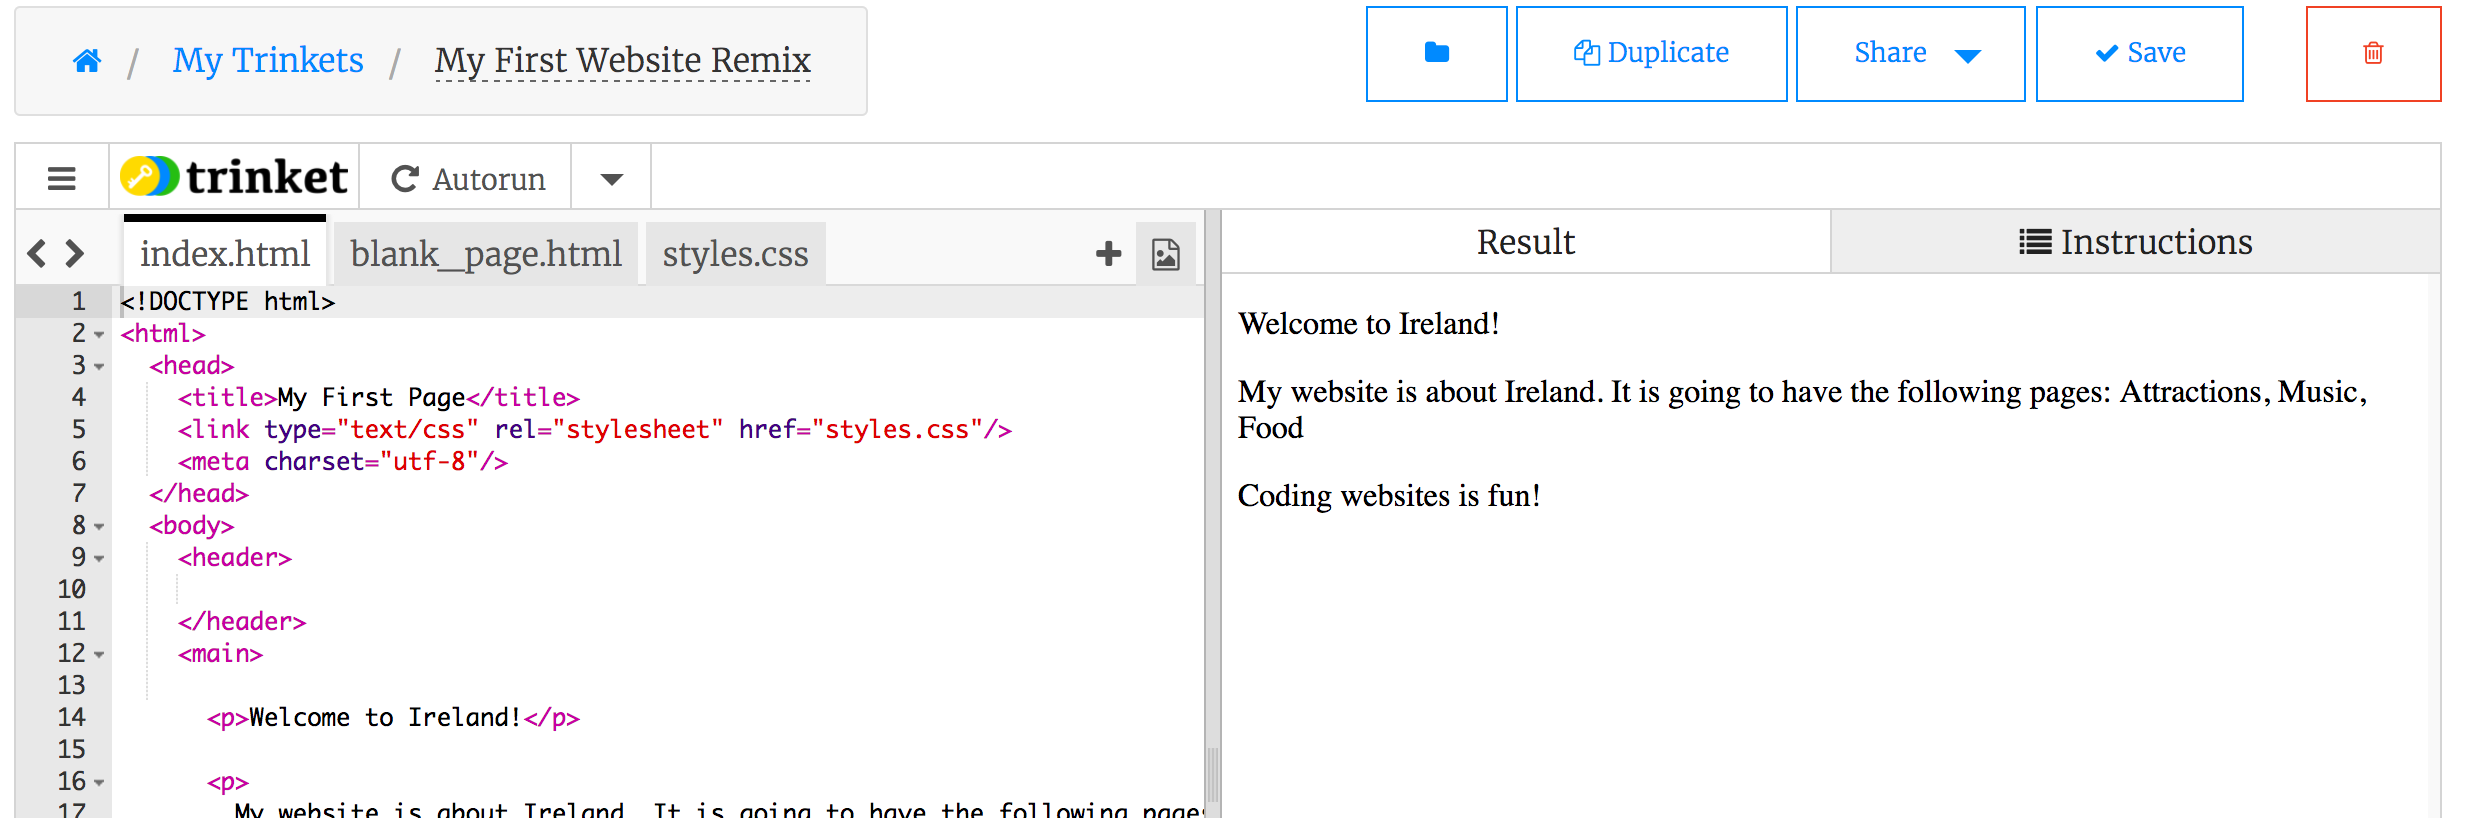The height and width of the screenshot is (818, 2472).
Task: Open the folder icon button
Action: pyautogui.click(x=1436, y=54)
